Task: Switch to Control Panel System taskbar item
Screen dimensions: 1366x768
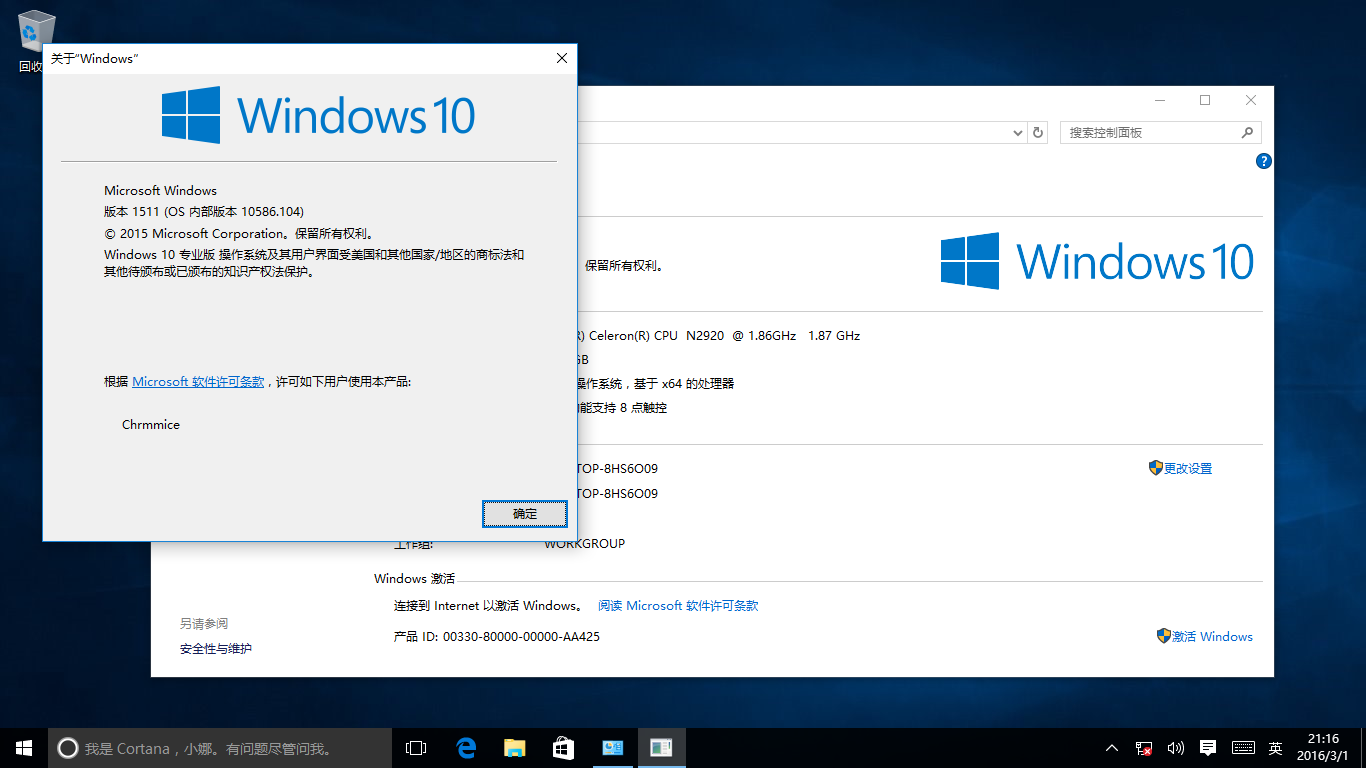Action: coord(612,748)
